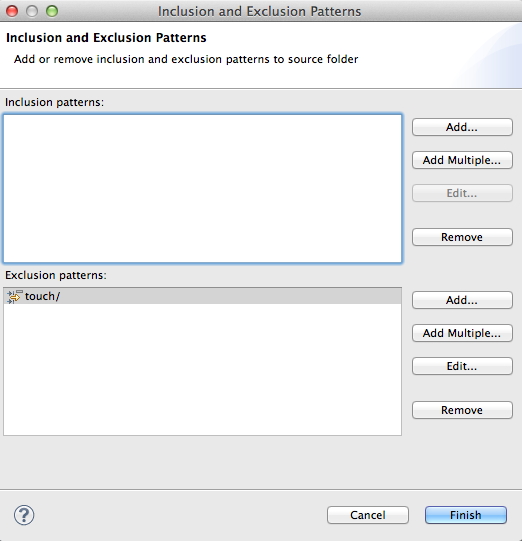Open Add Multiple for inclusion patterns

coord(462,160)
